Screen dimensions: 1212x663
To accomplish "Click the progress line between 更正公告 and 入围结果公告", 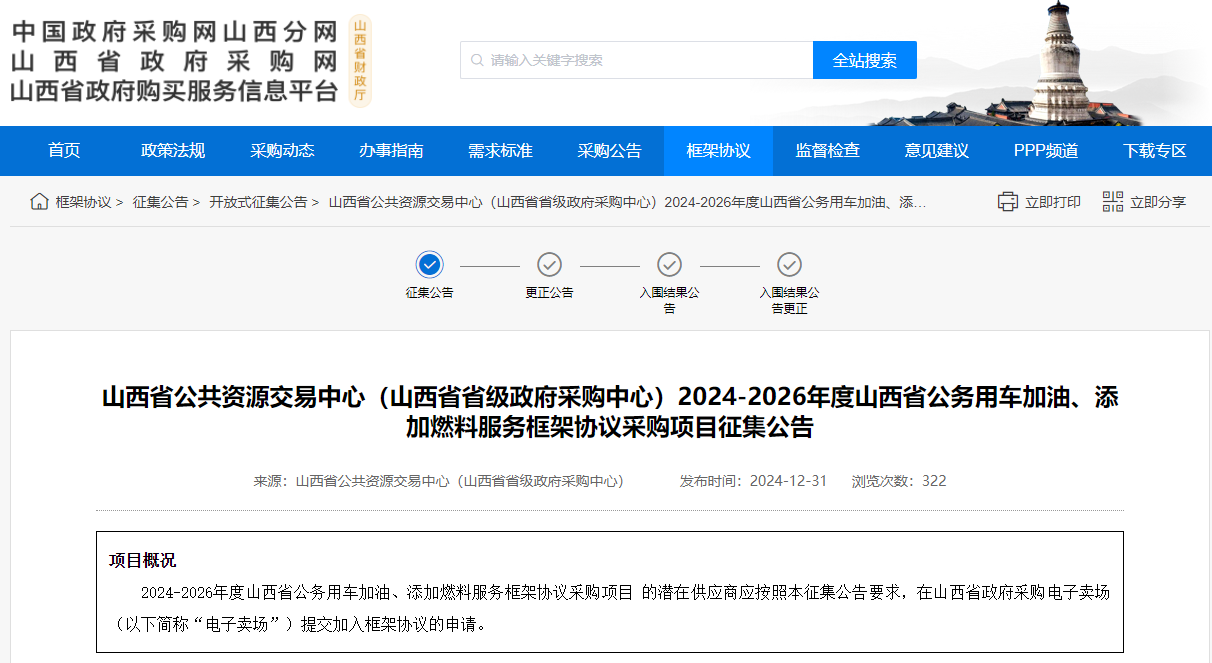I will coord(609,267).
